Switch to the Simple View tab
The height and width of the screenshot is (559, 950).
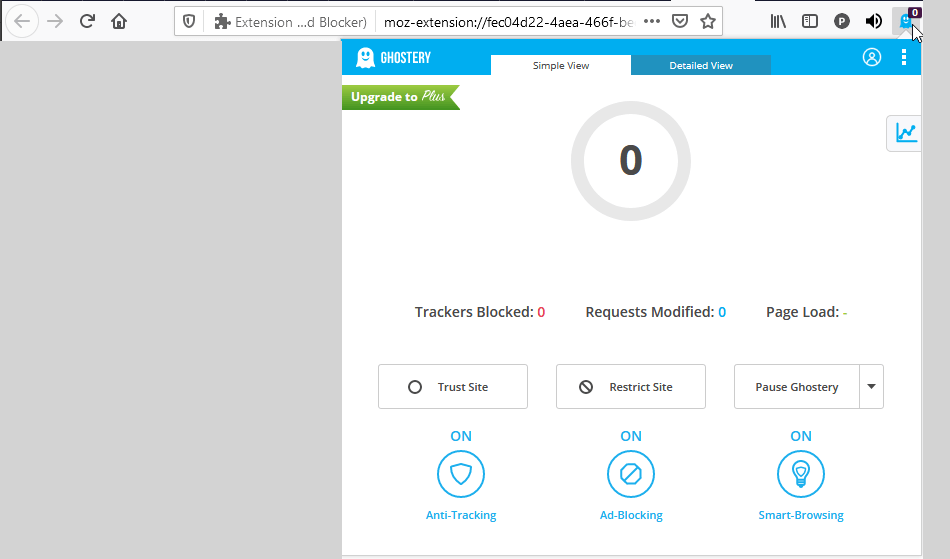[561, 65]
